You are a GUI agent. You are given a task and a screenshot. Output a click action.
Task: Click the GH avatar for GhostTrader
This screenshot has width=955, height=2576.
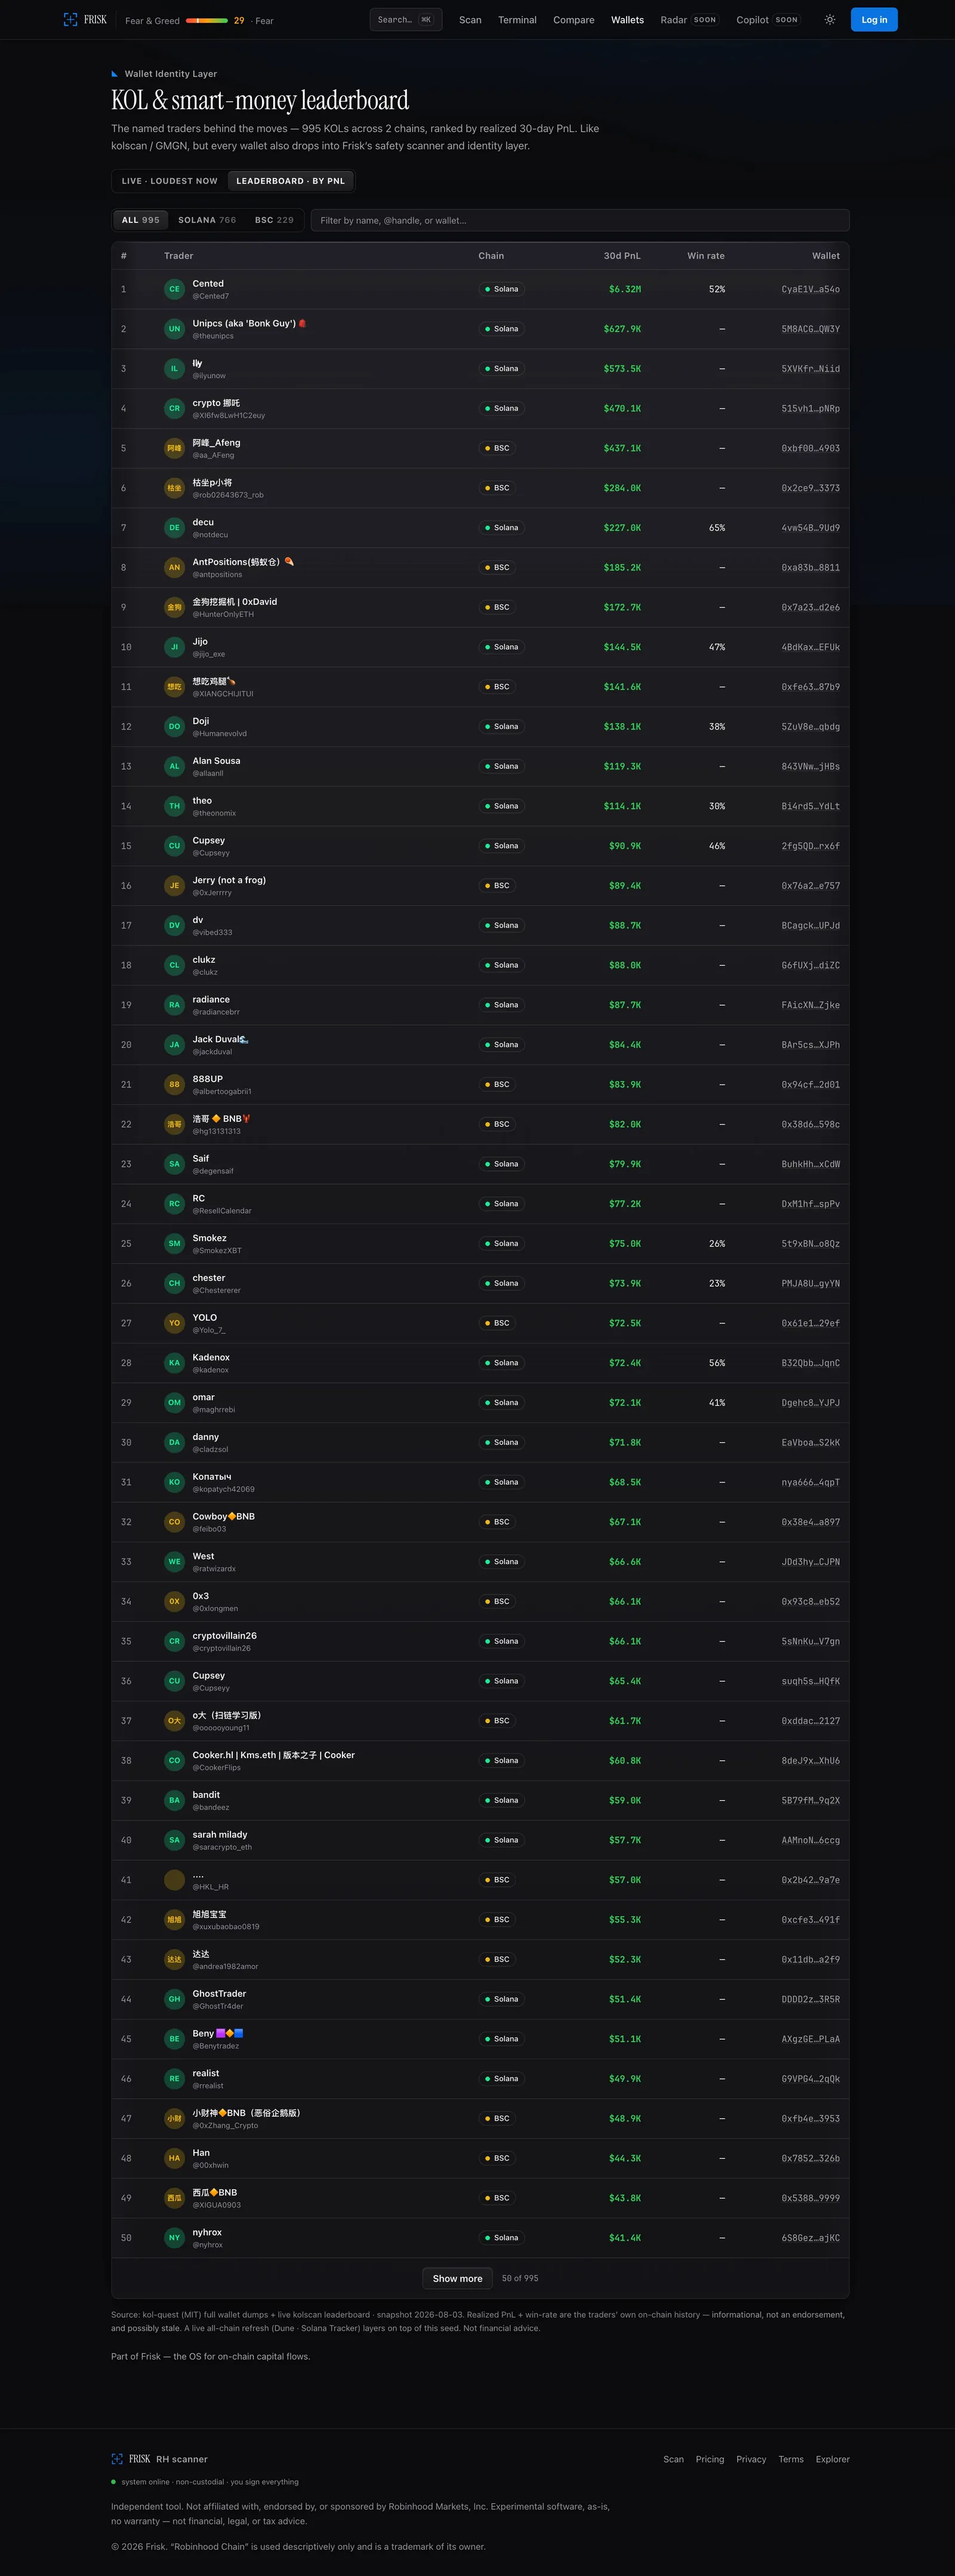(x=174, y=1999)
